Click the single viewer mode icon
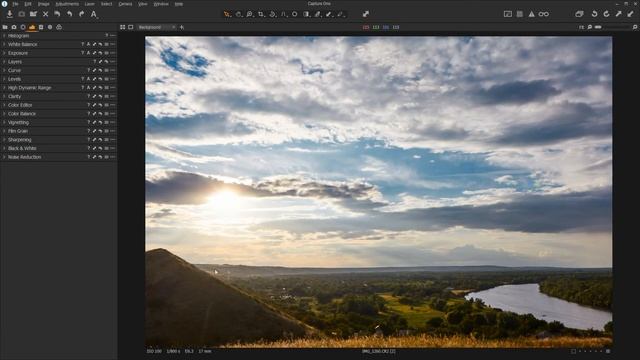This screenshot has height=360, width=640. [131, 27]
